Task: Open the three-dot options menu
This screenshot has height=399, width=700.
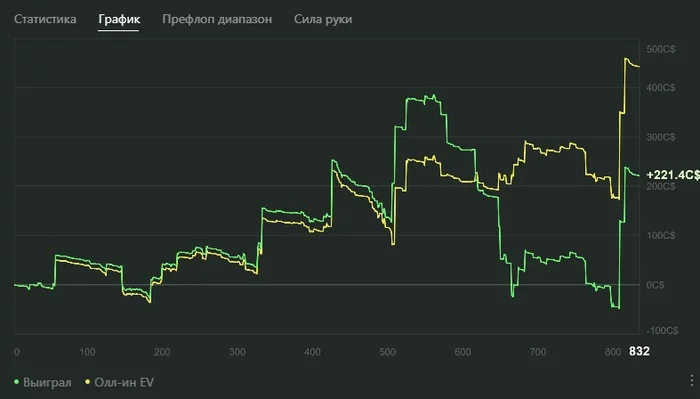Action: tap(692, 381)
